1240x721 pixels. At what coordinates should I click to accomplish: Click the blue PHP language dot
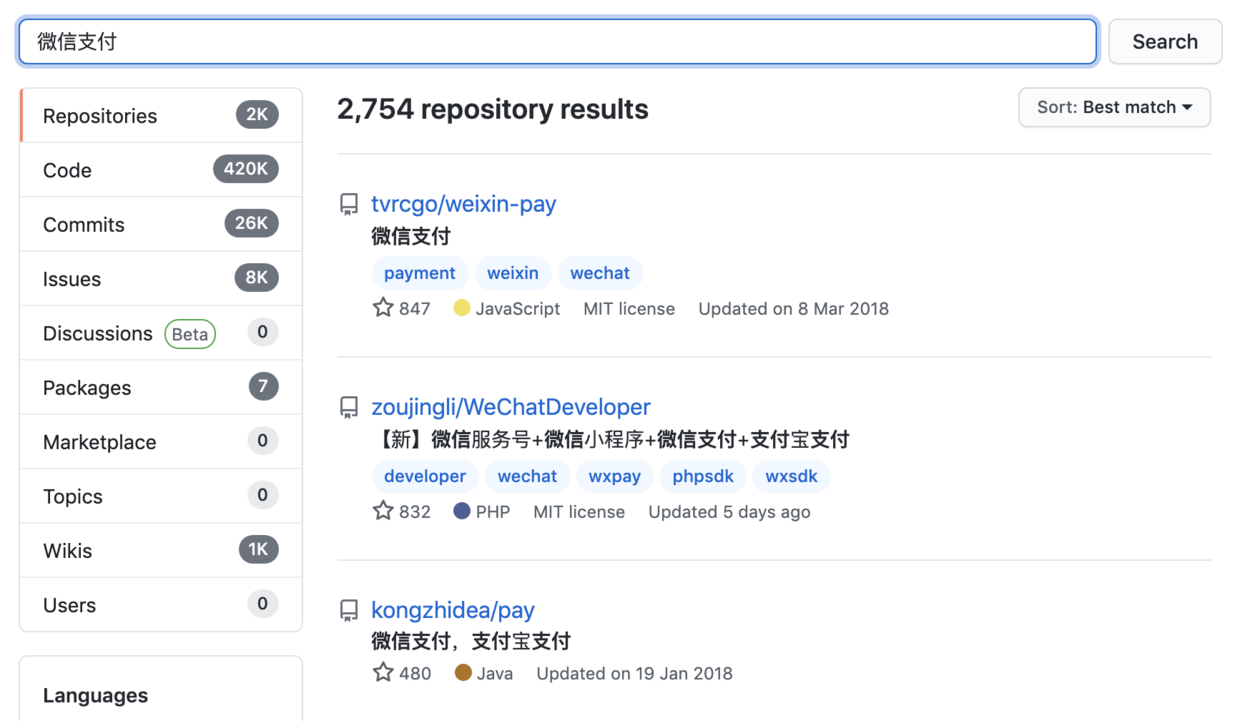pyautogui.click(x=462, y=511)
